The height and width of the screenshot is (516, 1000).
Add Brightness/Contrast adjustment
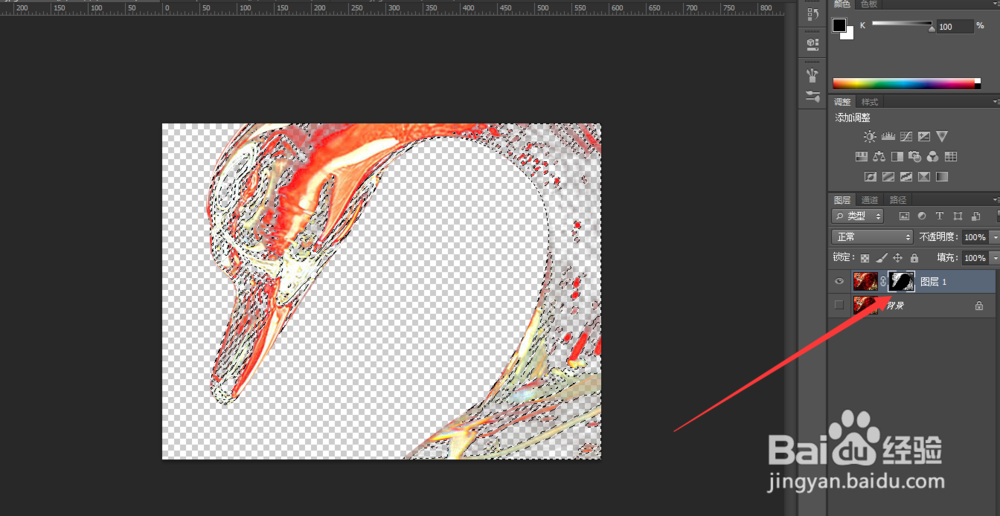click(x=870, y=136)
